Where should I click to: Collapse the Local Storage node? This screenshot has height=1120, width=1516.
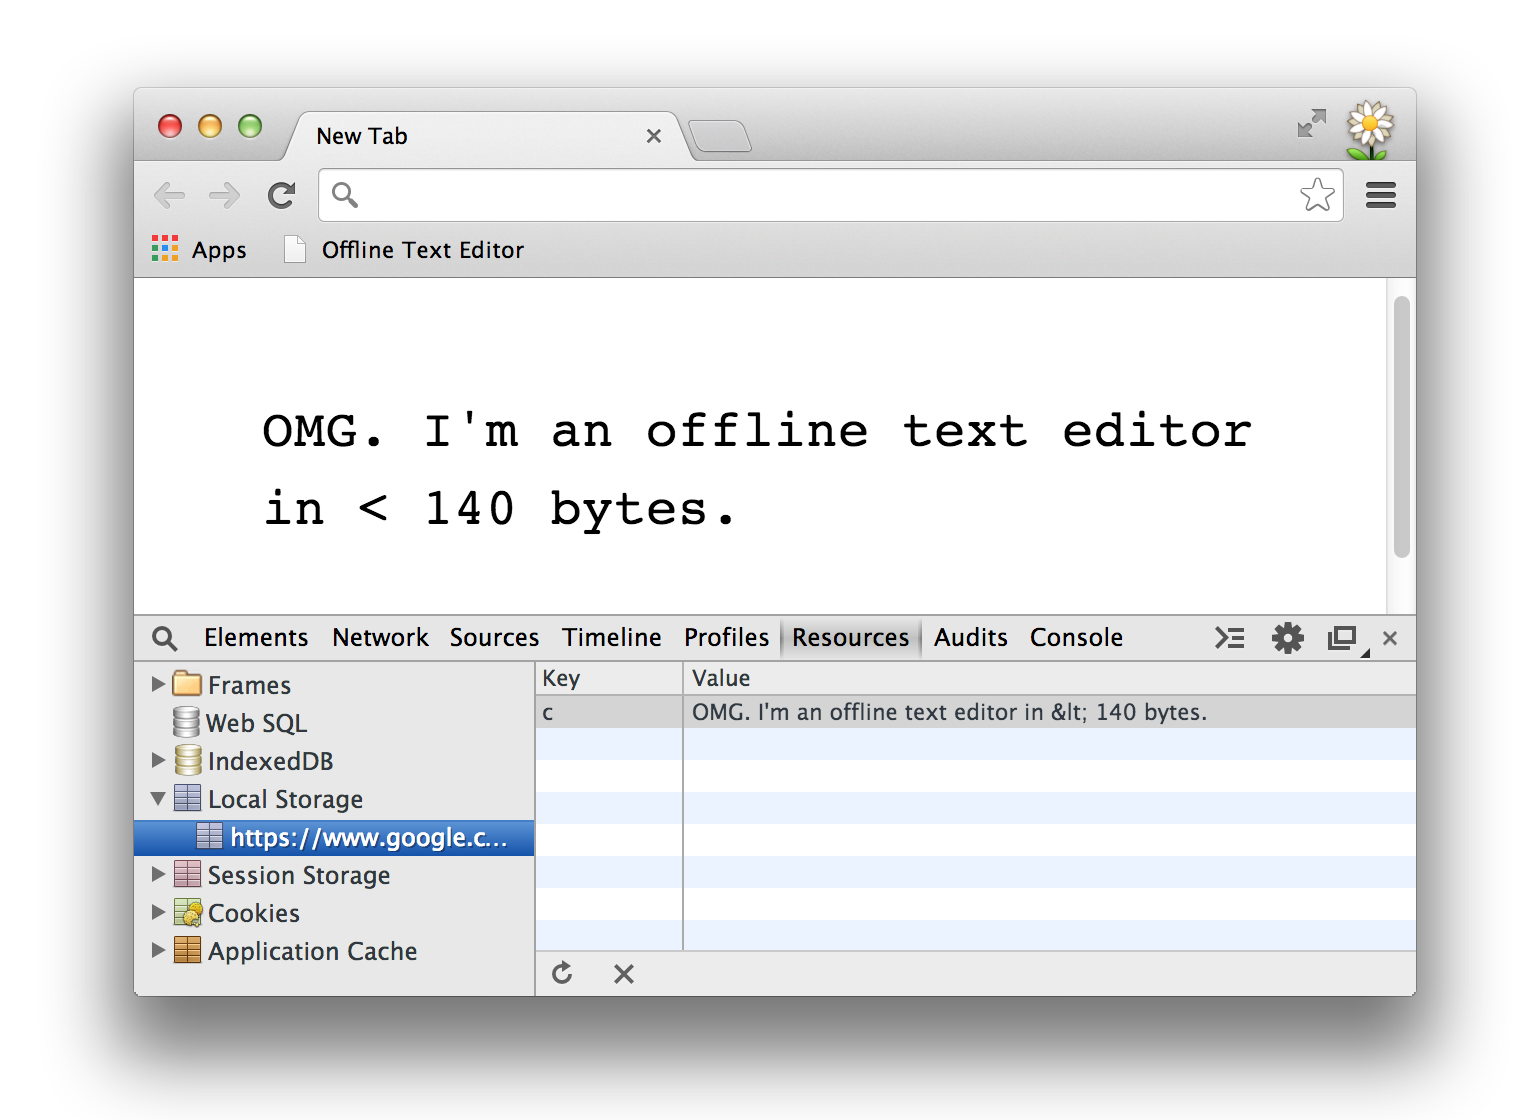click(x=158, y=798)
